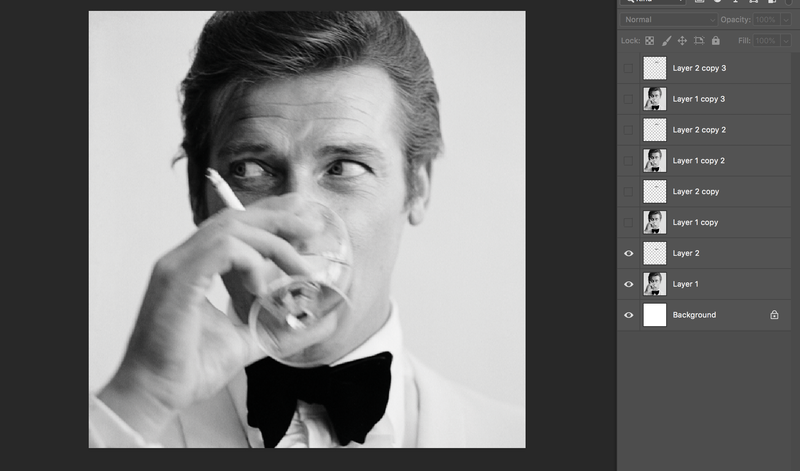Select the Layer 2 copy 3 thumbnail
This screenshot has height=471, width=800.
click(x=655, y=68)
